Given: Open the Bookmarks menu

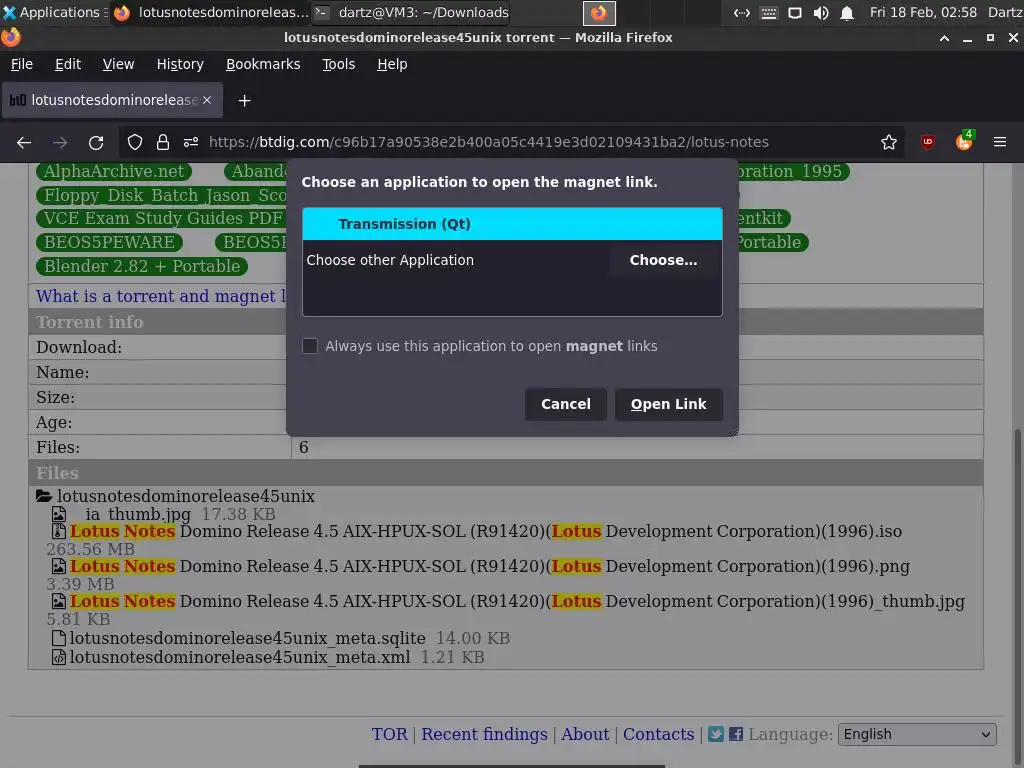Looking at the screenshot, I should click(263, 64).
